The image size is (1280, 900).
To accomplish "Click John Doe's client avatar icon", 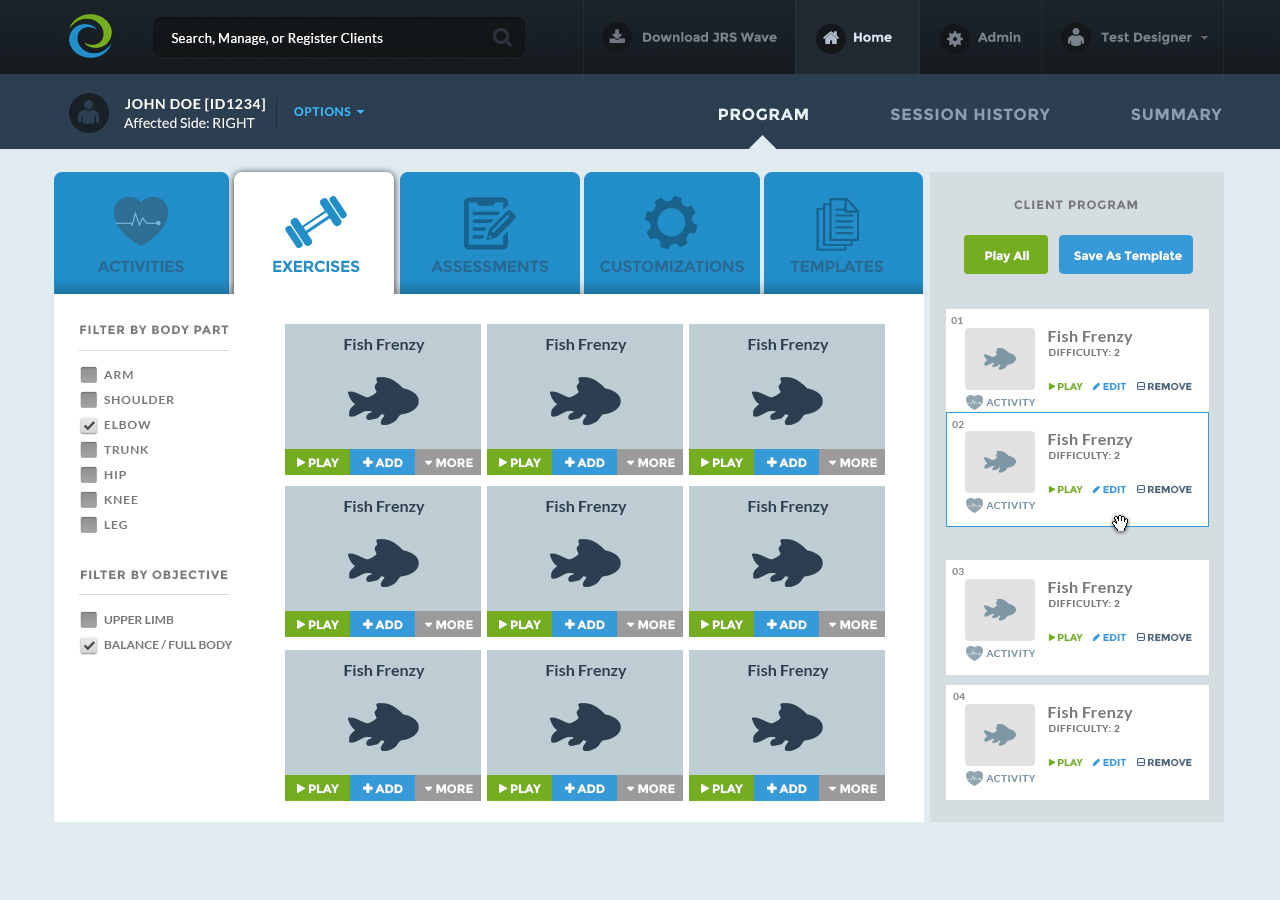I will click(x=89, y=113).
